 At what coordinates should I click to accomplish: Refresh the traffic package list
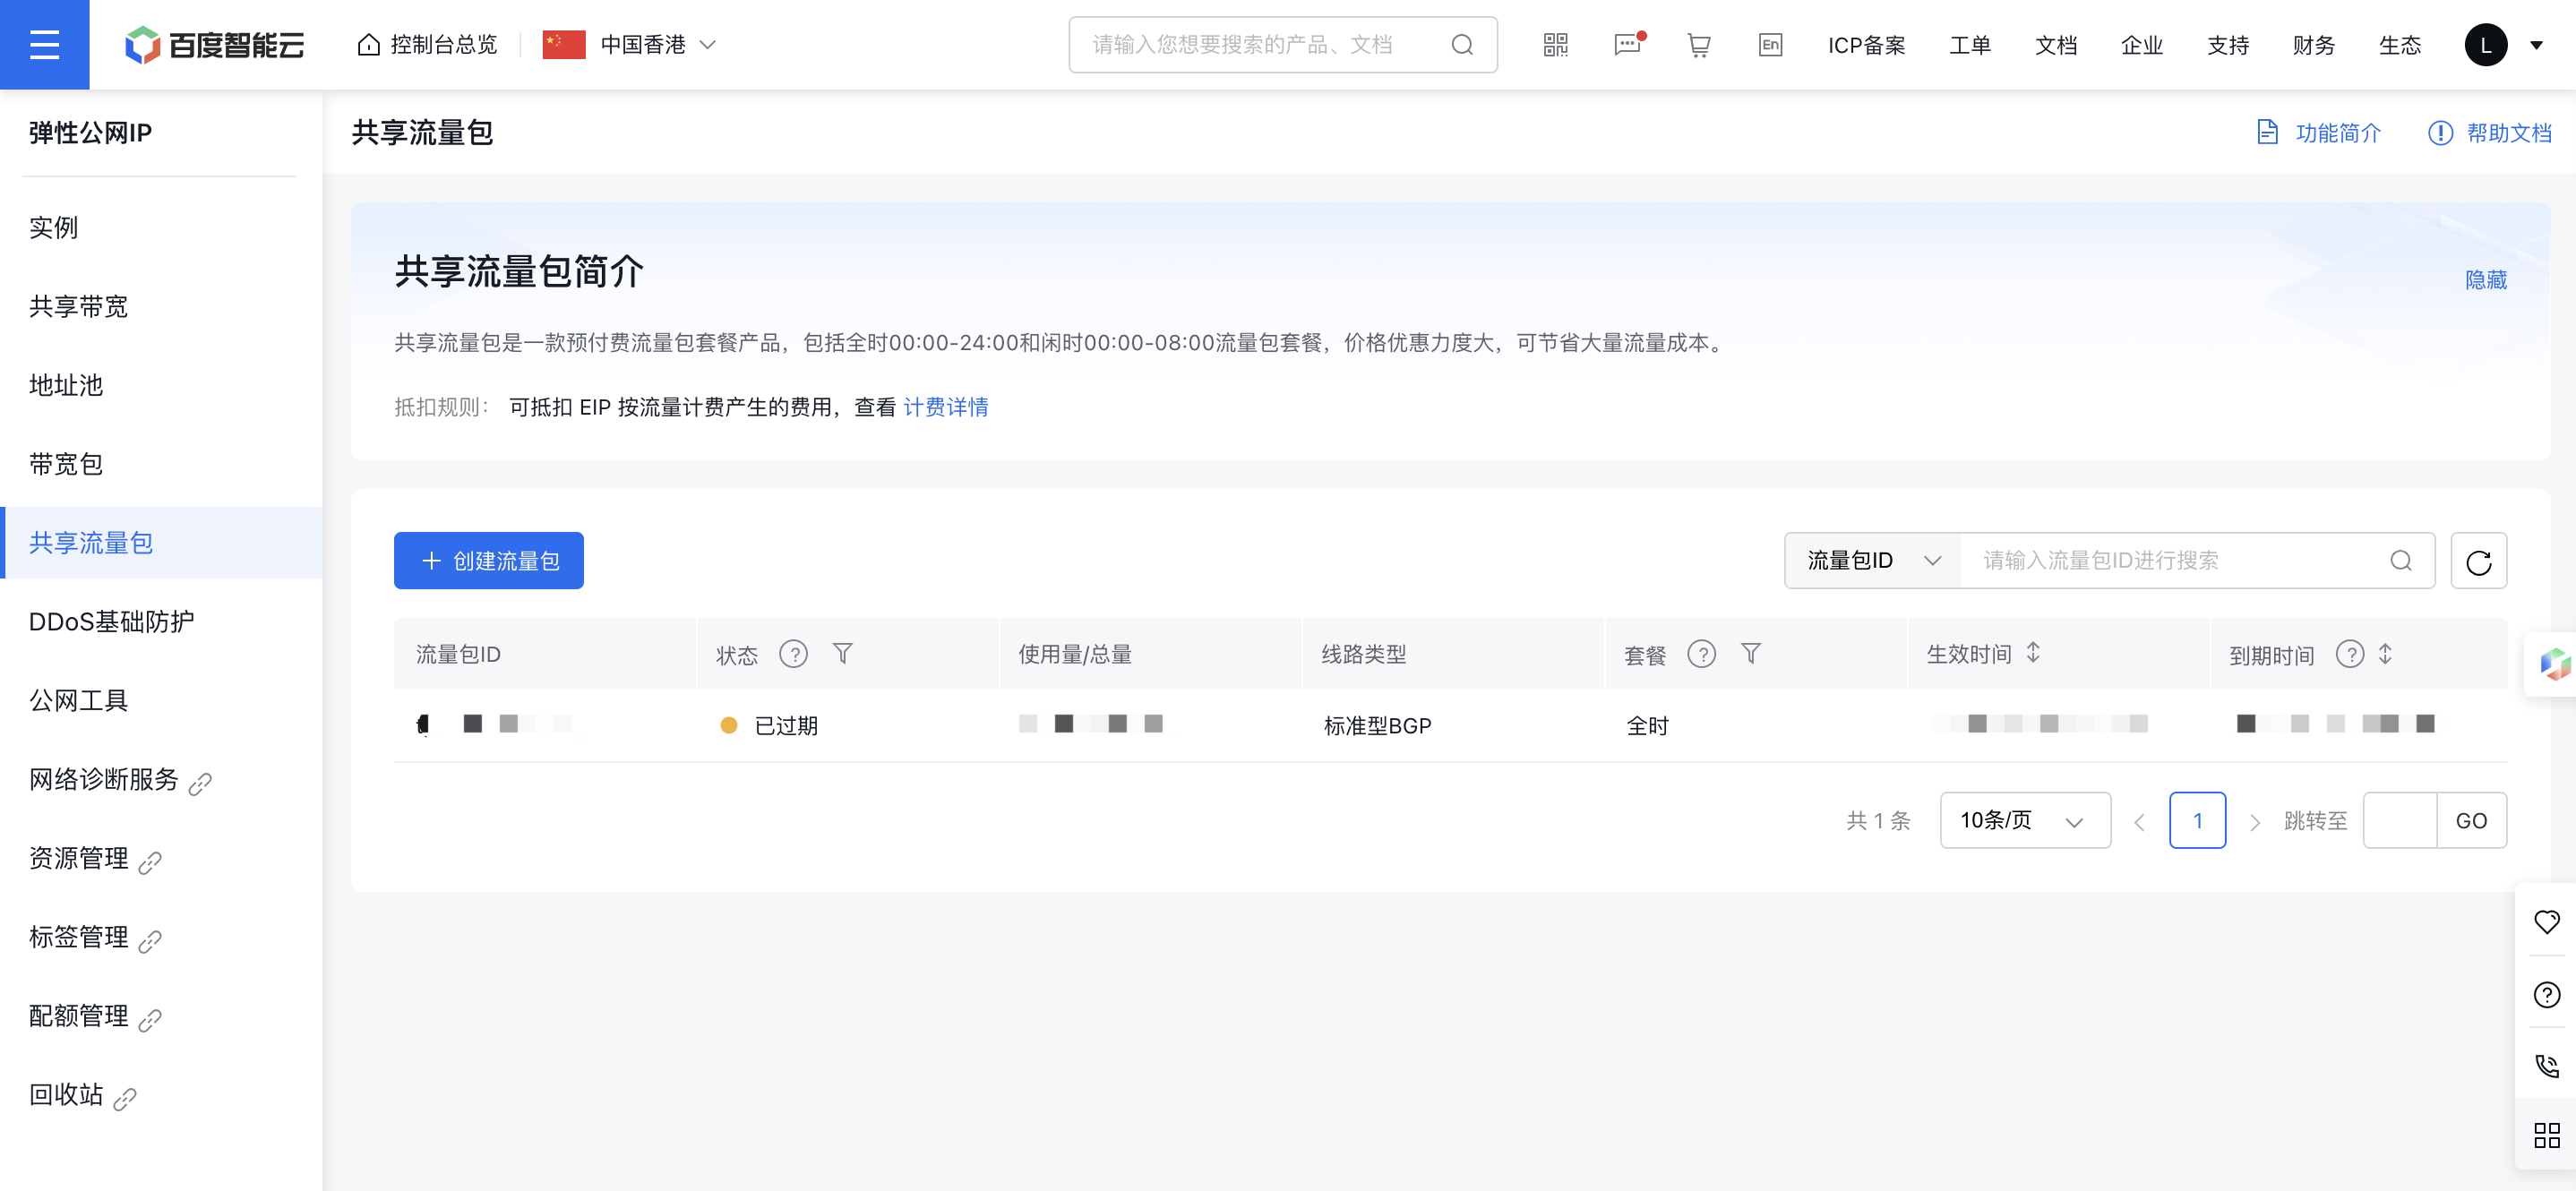coord(2478,561)
